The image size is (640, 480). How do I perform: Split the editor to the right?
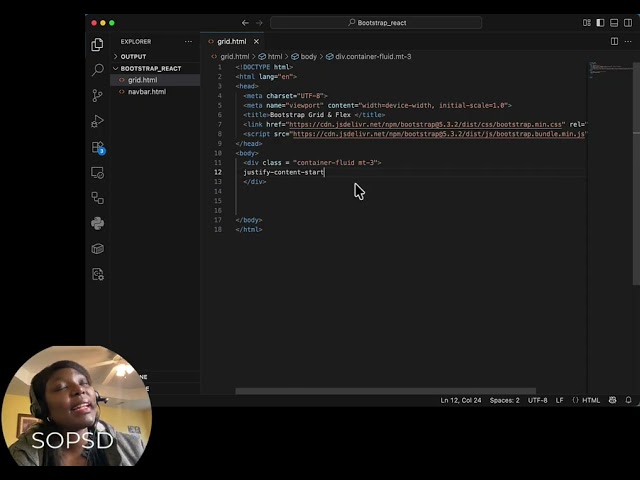pos(614,41)
